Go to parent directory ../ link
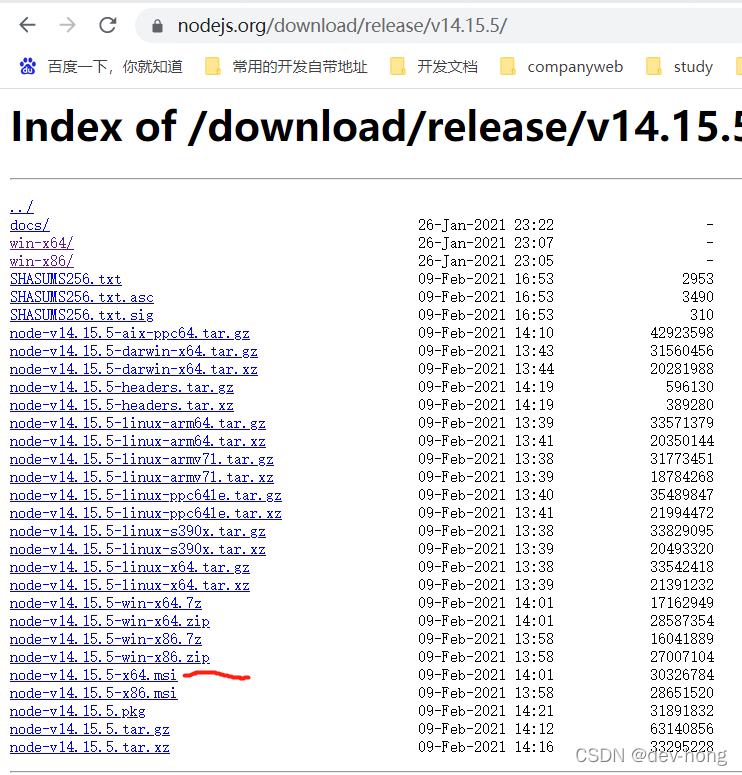Image resolution: width=742 pixels, height=775 pixels. 22,207
